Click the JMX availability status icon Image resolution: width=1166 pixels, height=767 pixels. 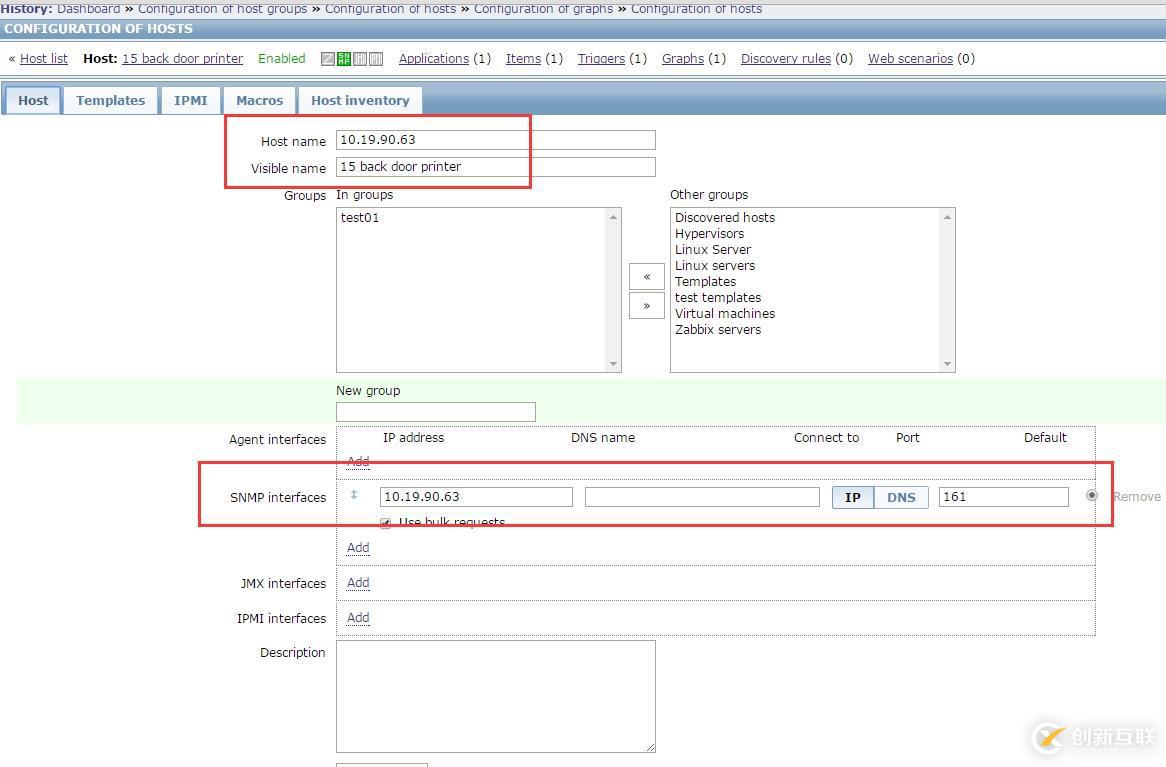360,59
